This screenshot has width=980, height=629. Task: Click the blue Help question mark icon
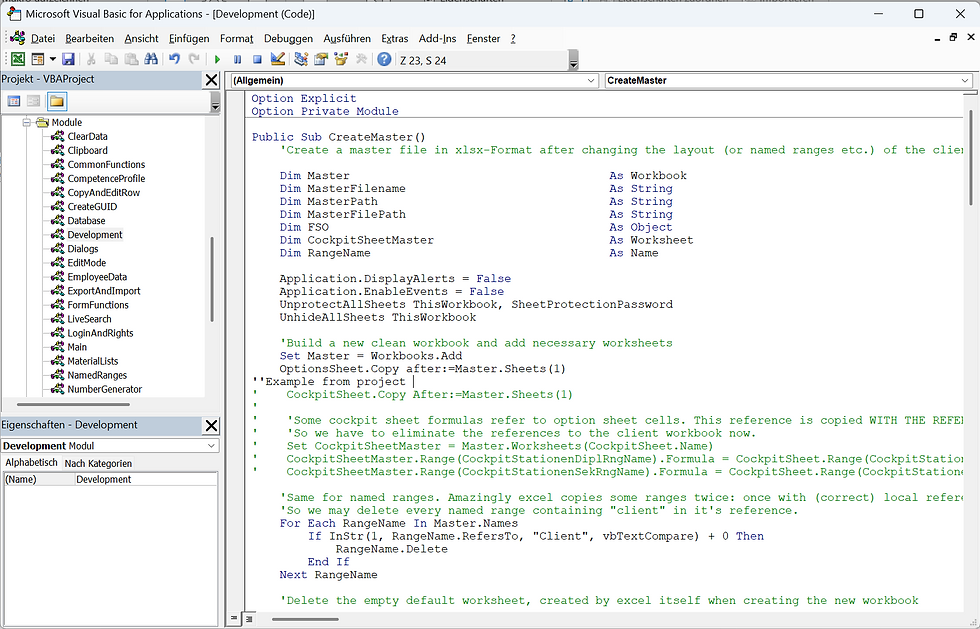point(384,59)
